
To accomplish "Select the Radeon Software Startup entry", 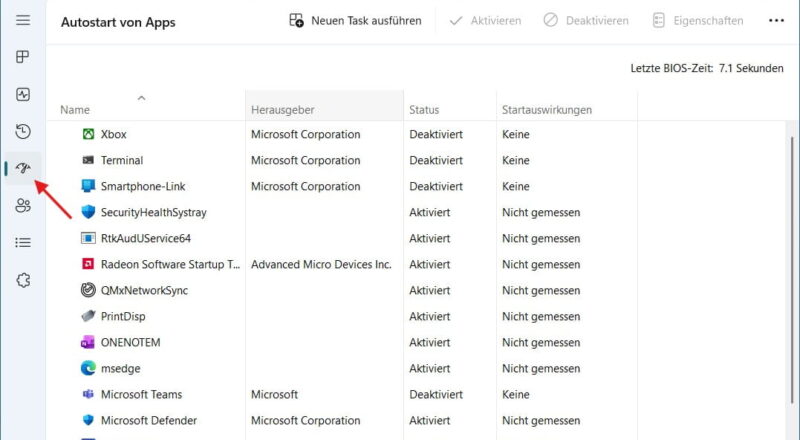I will coord(170,264).
